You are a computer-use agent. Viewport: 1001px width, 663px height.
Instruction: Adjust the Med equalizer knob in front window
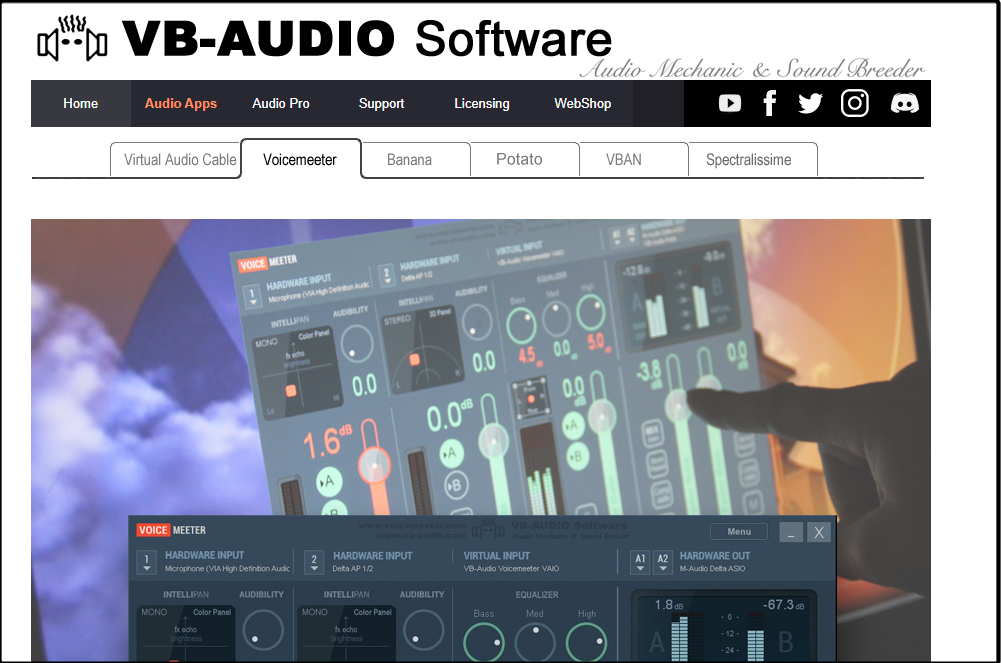[x=535, y=643]
